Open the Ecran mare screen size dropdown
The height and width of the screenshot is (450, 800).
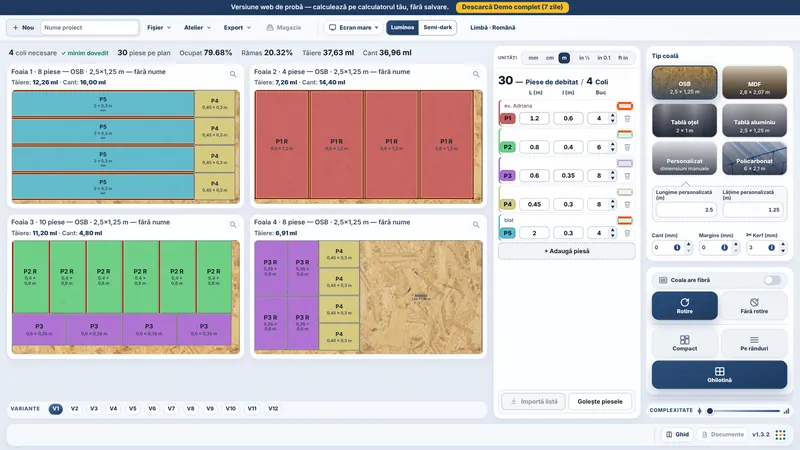coord(354,28)
